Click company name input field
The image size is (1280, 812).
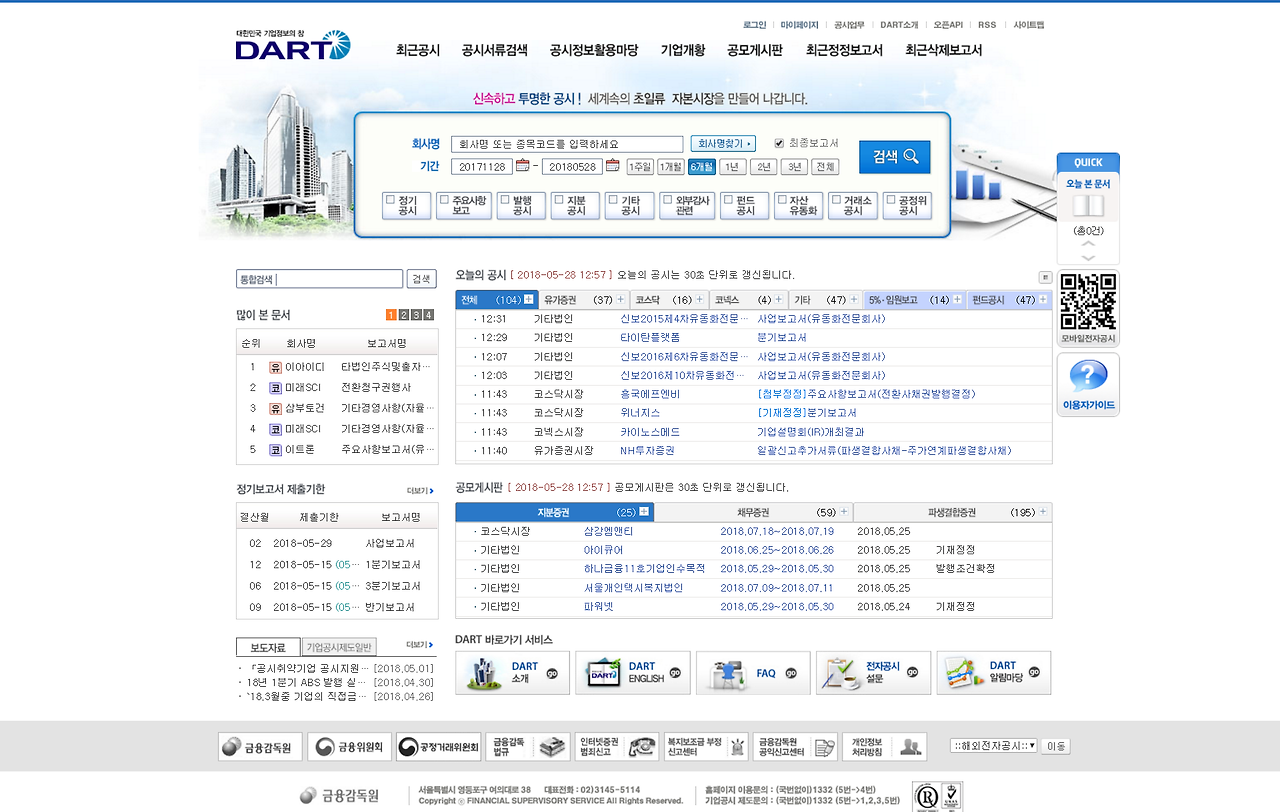(567, 144)
